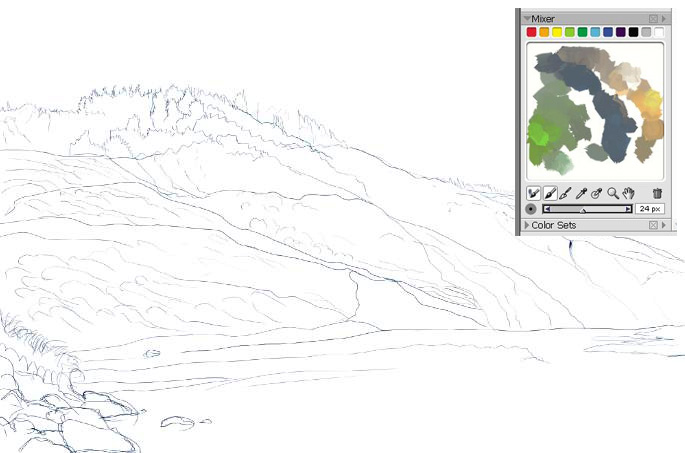685x453 pixels.
Task: Select the Mix Color palette knife tool
Action: click(565, 193)
